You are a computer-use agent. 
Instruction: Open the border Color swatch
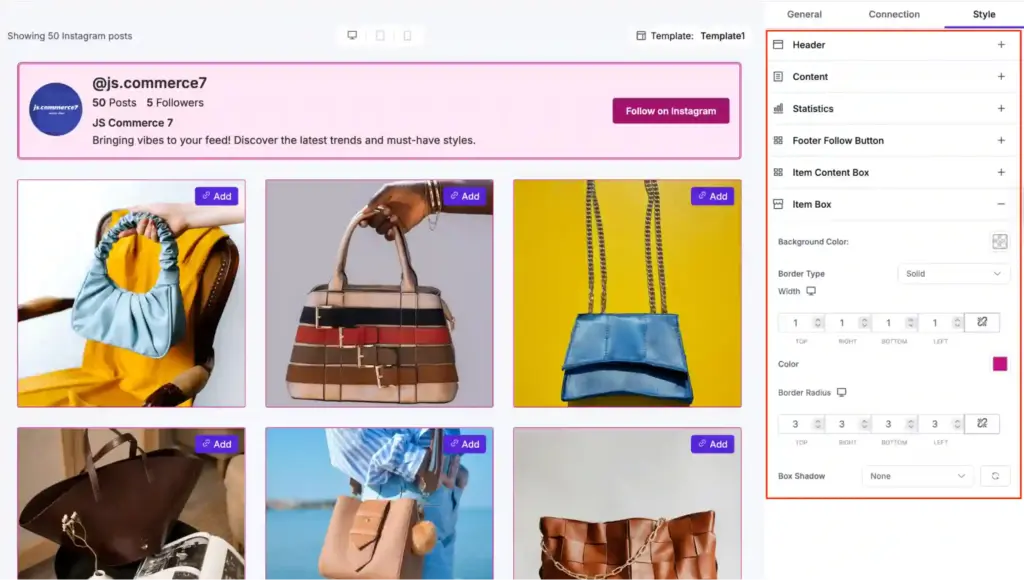tap(999, 364)
